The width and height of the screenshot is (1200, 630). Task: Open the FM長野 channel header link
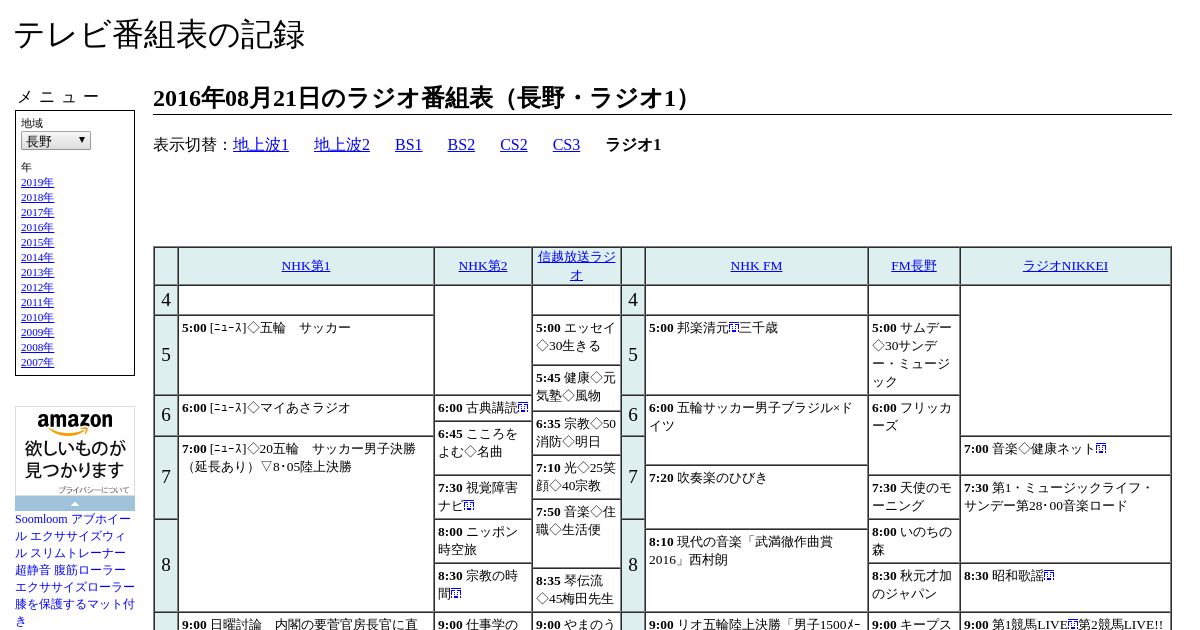click(x=914, y=266)
